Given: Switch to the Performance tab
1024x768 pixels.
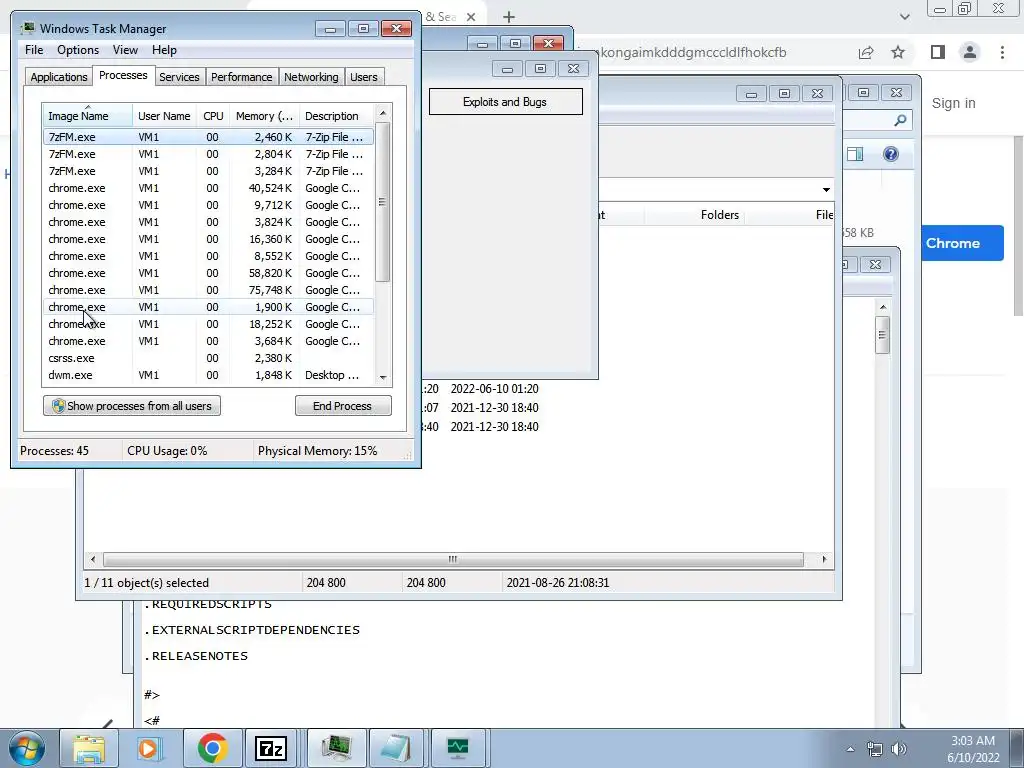Looking at the screenshot, I should pyautogui.click(x=241, y=77).
